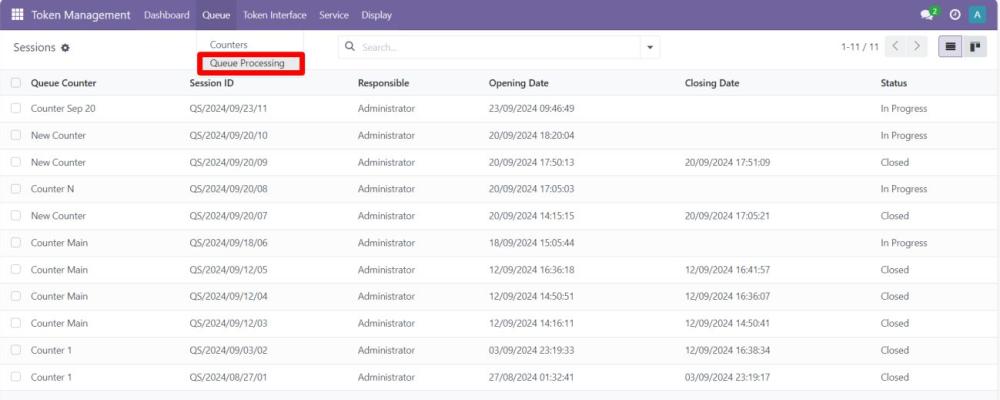Choose Counters in Queue menu
This screenshot has height=400, width=1000.
coord(229,45)
